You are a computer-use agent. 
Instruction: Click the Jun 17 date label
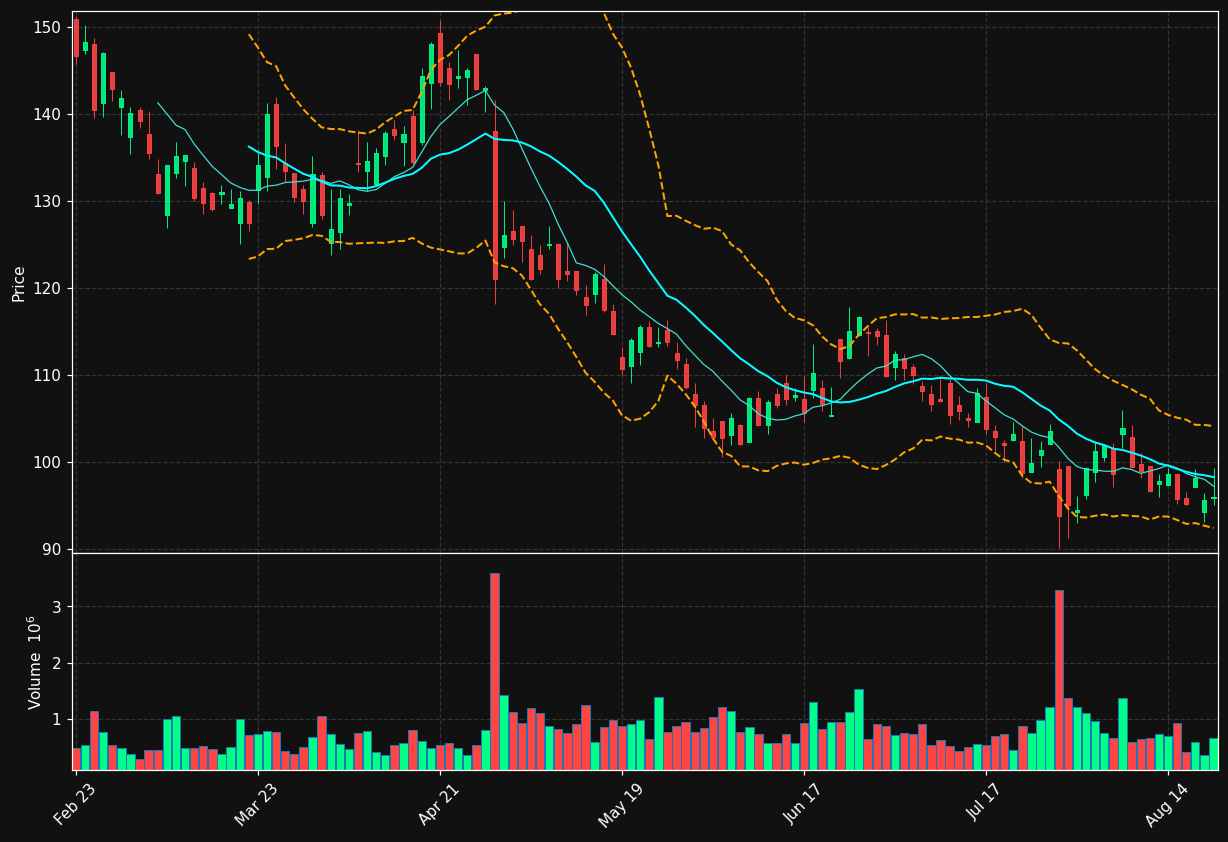(803, 803)
